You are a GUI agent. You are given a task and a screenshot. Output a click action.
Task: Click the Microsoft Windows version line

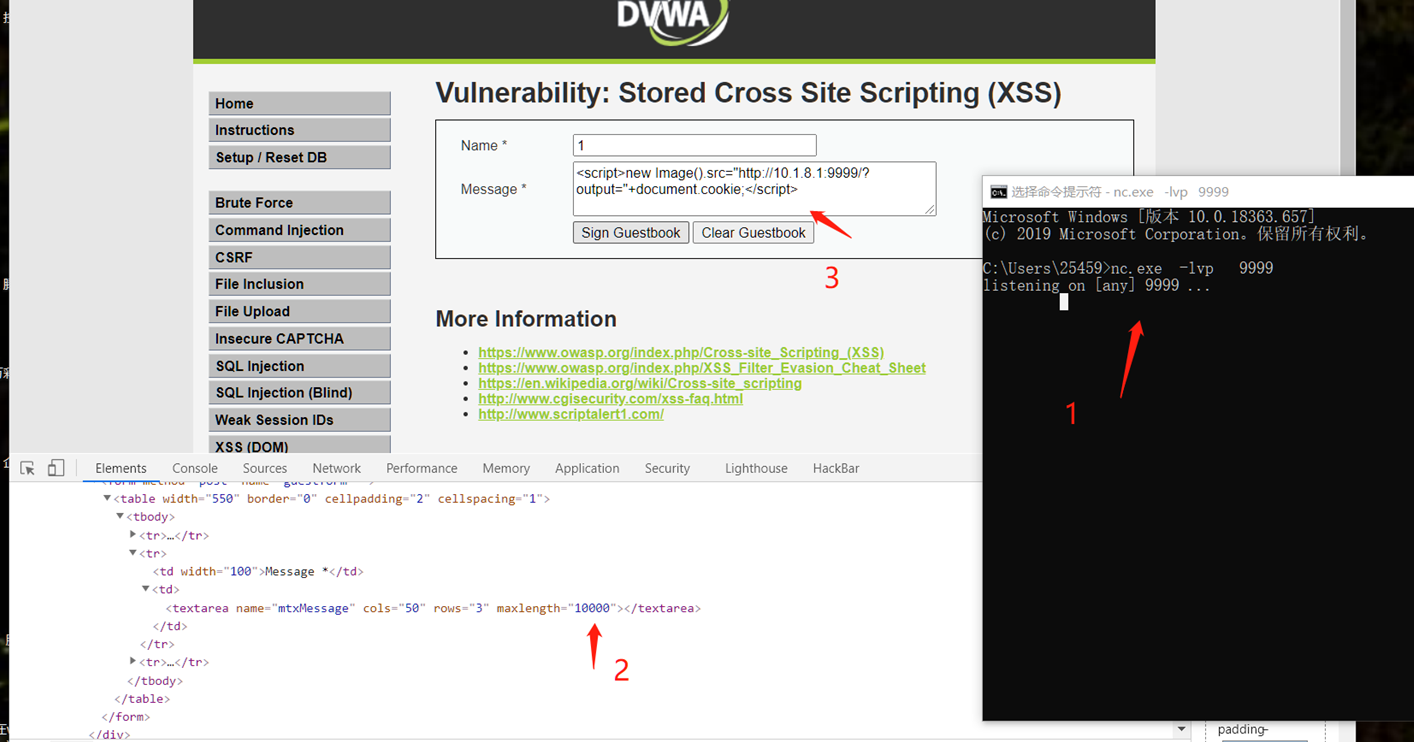[1149, 217]
